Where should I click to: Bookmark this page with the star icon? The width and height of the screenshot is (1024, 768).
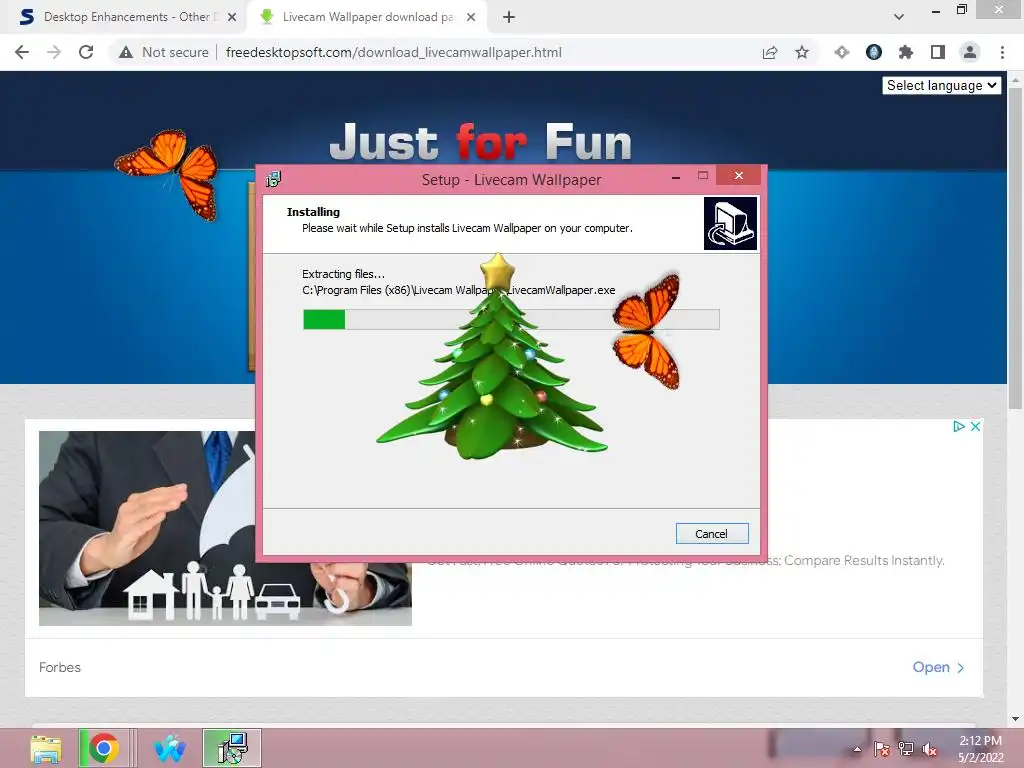click(802, 52)
